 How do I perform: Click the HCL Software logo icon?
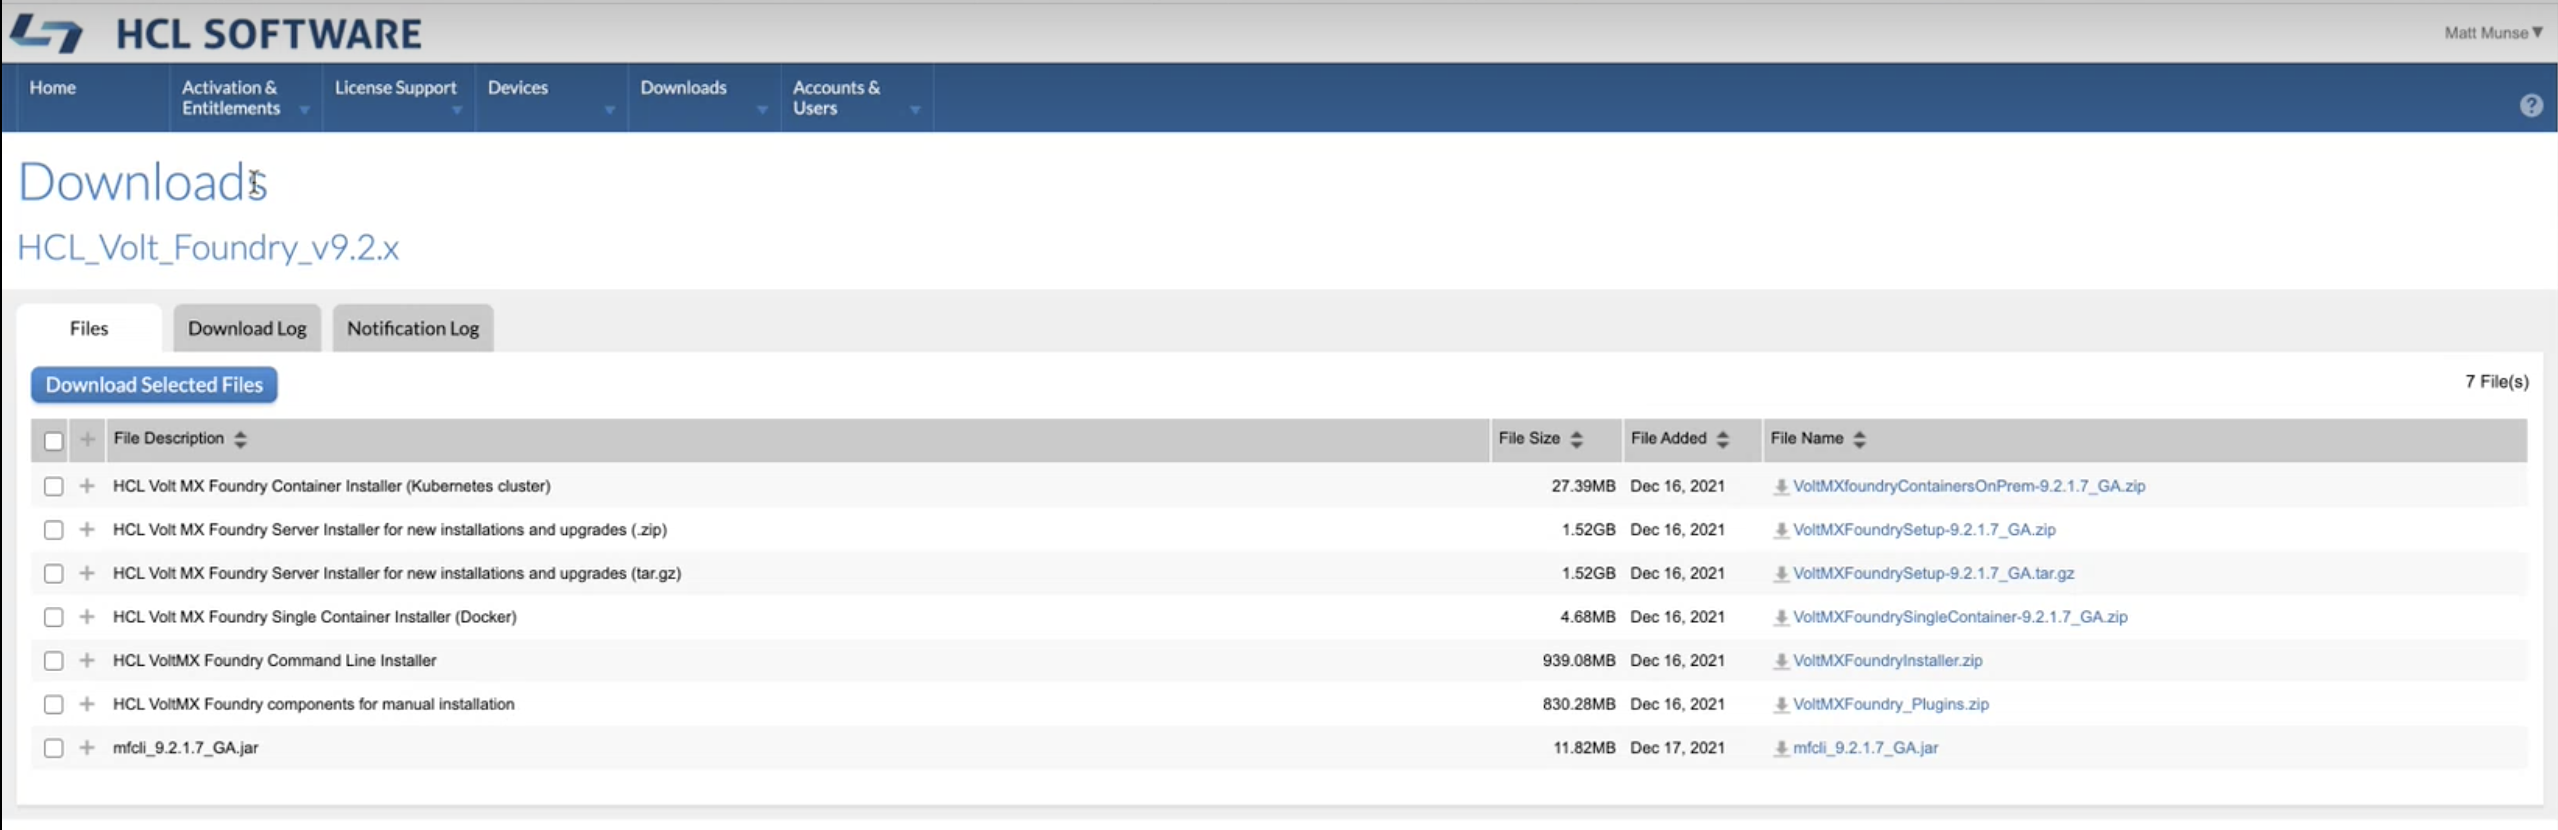click(x=46, y=33)
